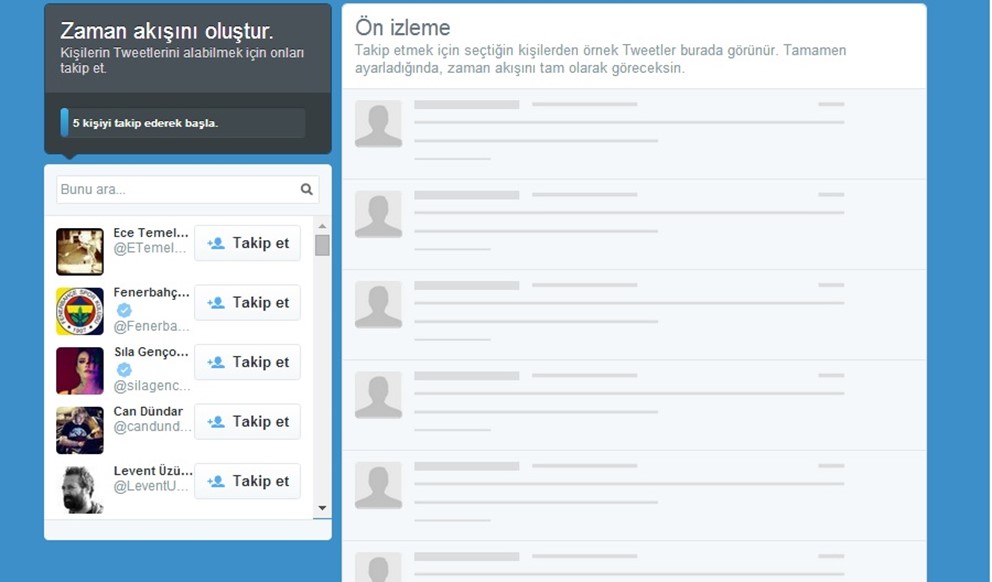Click the suggestions list scrollbar thumb
This screenshot has width=992, height=582.
(323, 245)
